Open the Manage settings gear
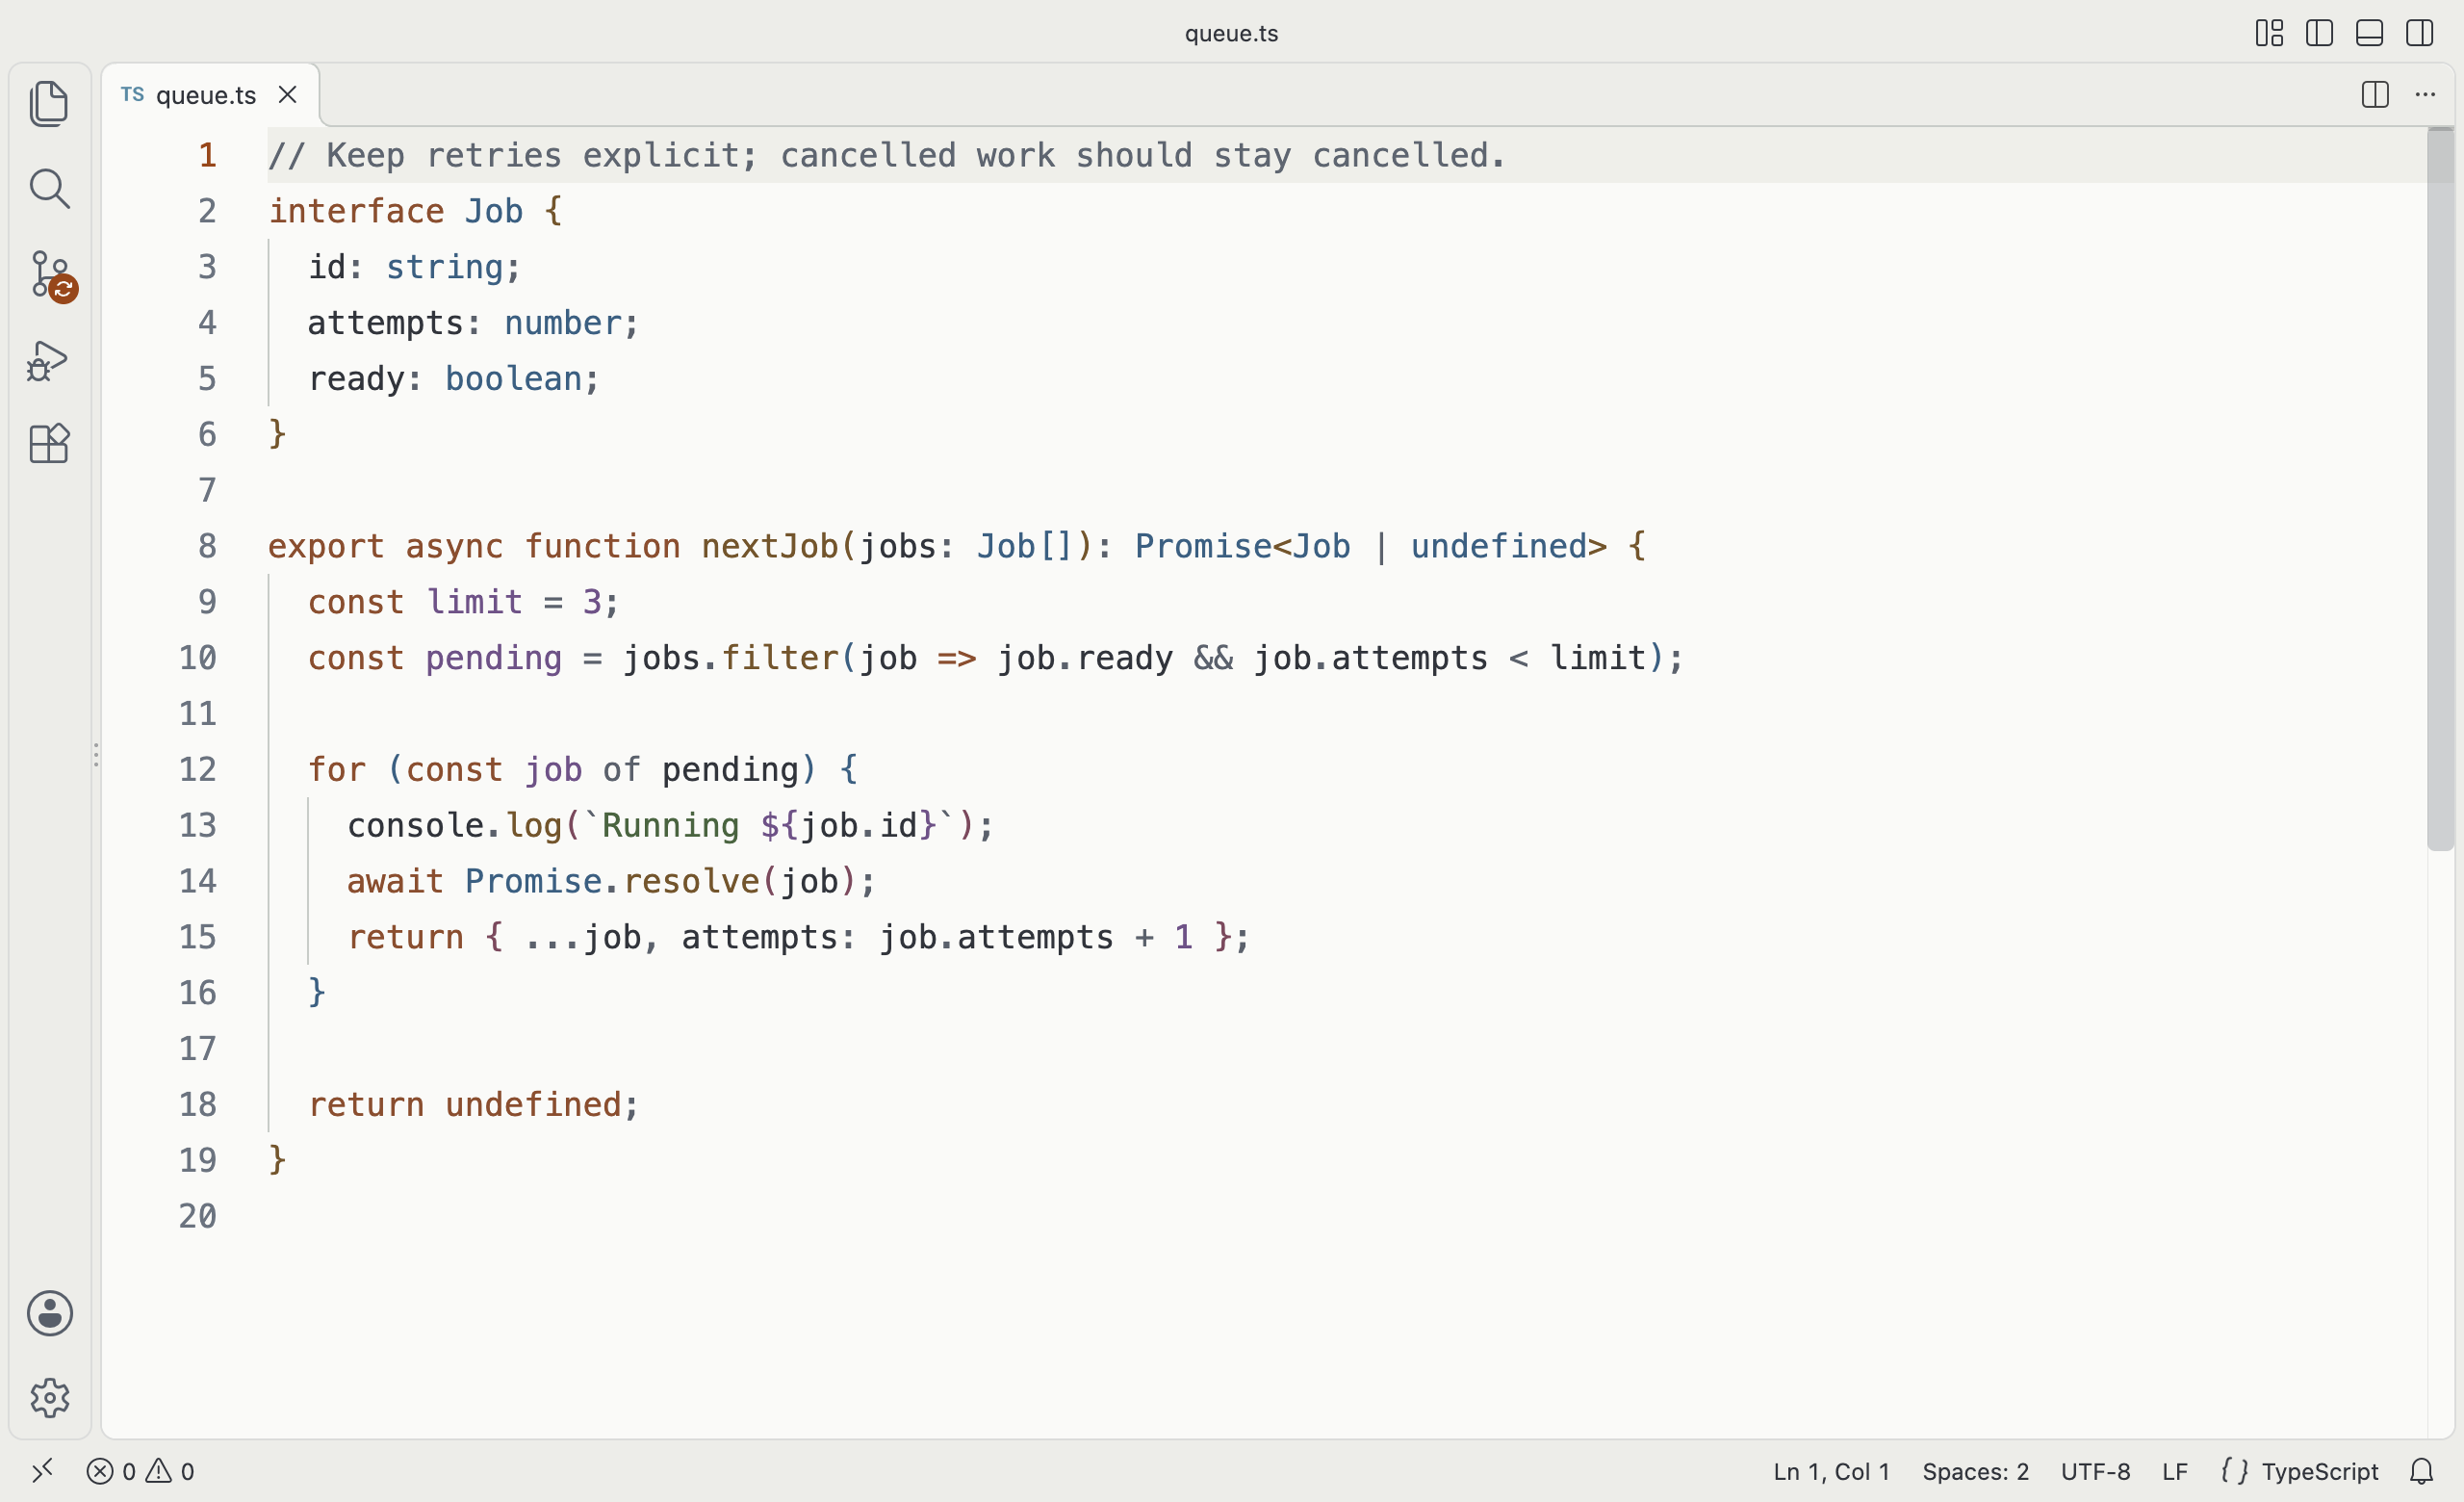This screenshot has height=1502, width=2464. click(x=49, y=1397)
